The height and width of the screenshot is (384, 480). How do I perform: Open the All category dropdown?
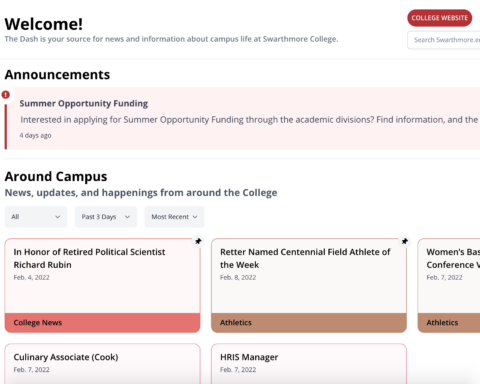[36, 217]
